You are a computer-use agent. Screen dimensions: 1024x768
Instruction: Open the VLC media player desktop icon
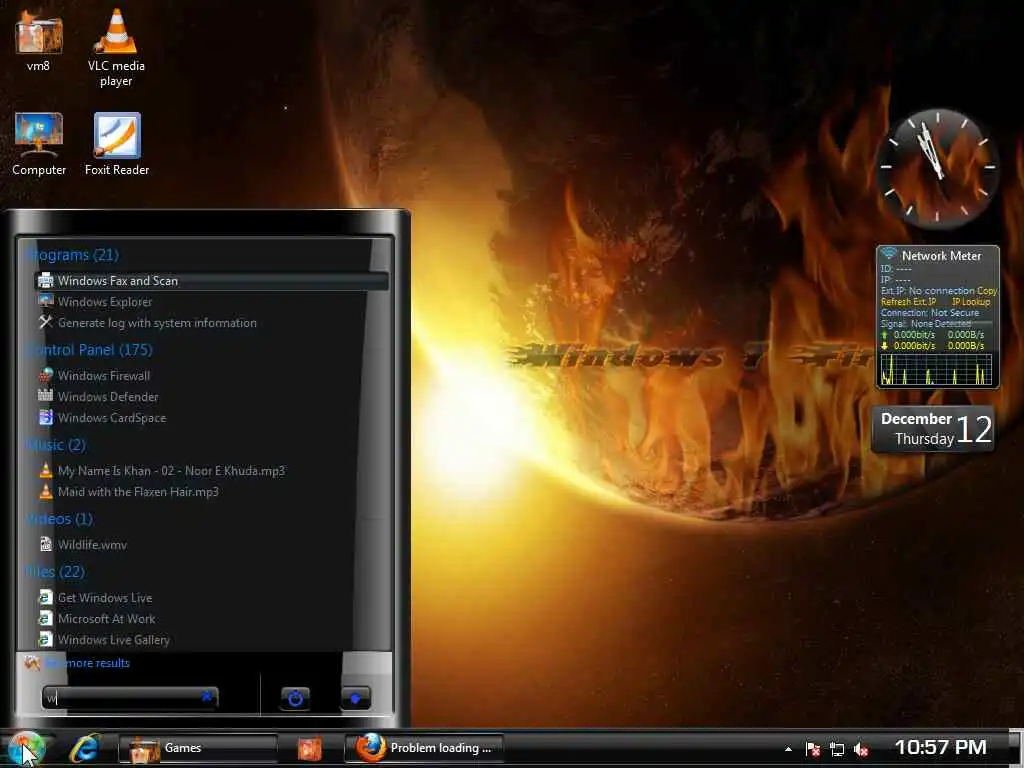(116, 47)
